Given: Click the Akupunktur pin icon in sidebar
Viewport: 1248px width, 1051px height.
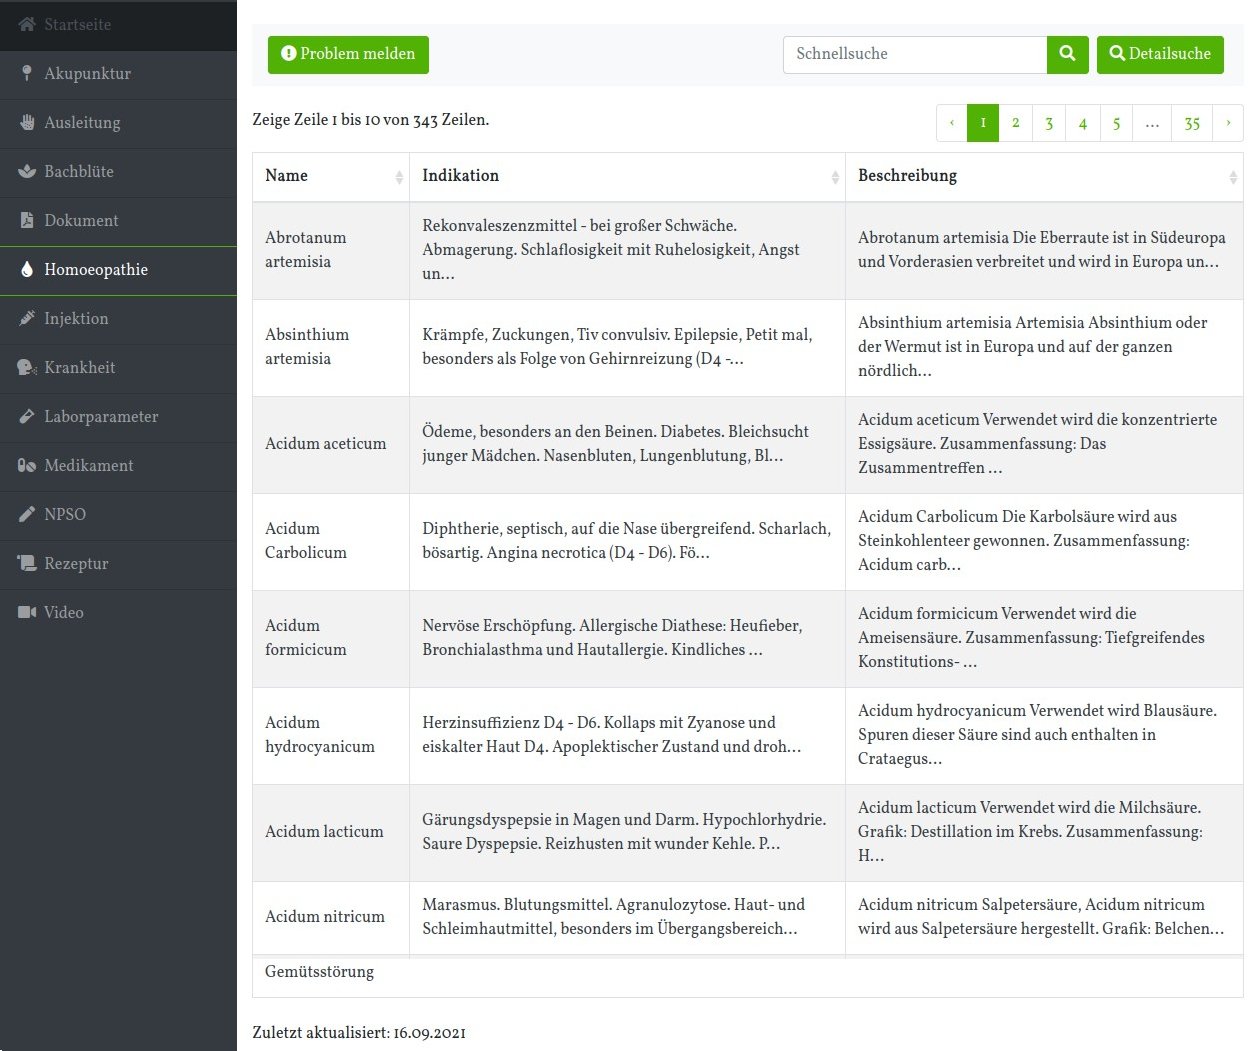Looking at the screenshot, I should [x=27, y=73].
